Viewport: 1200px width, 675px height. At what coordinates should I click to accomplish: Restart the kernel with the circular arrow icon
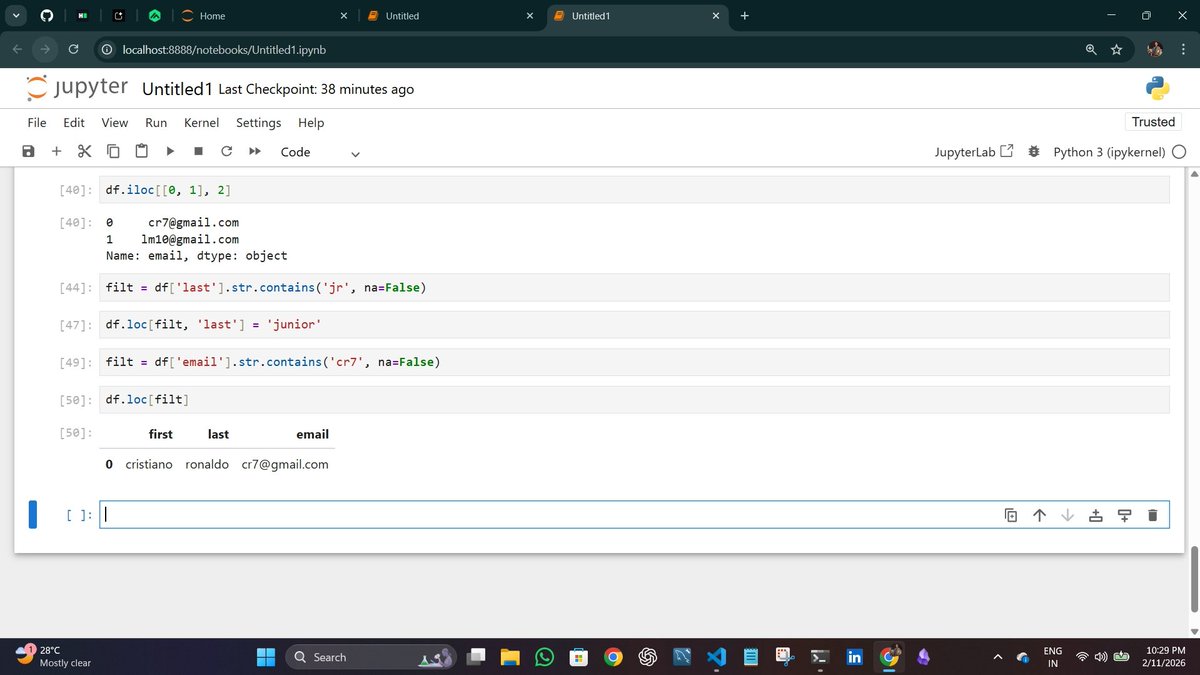[x=226, y=151]
